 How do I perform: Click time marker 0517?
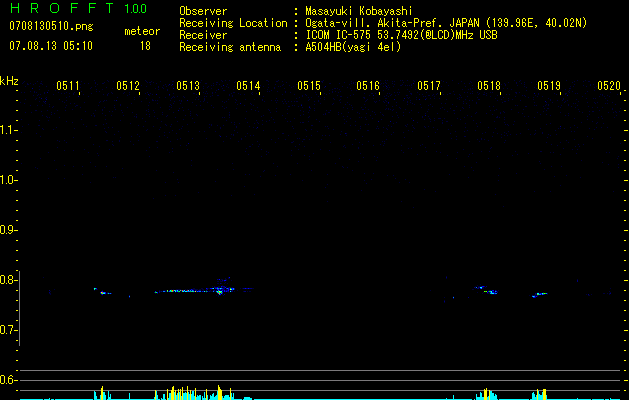point(429,86)
